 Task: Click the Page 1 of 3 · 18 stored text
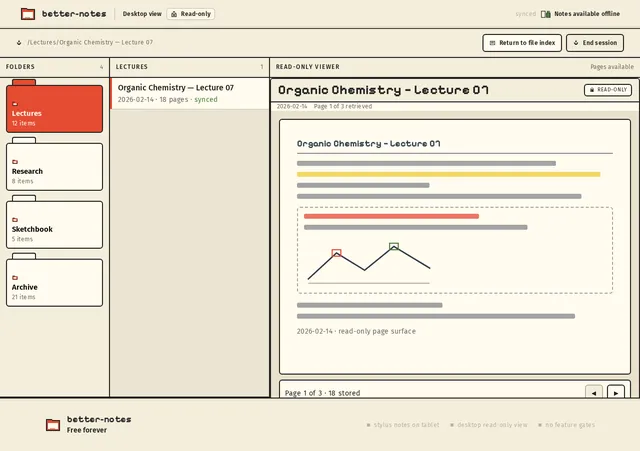tap(322, 393)
